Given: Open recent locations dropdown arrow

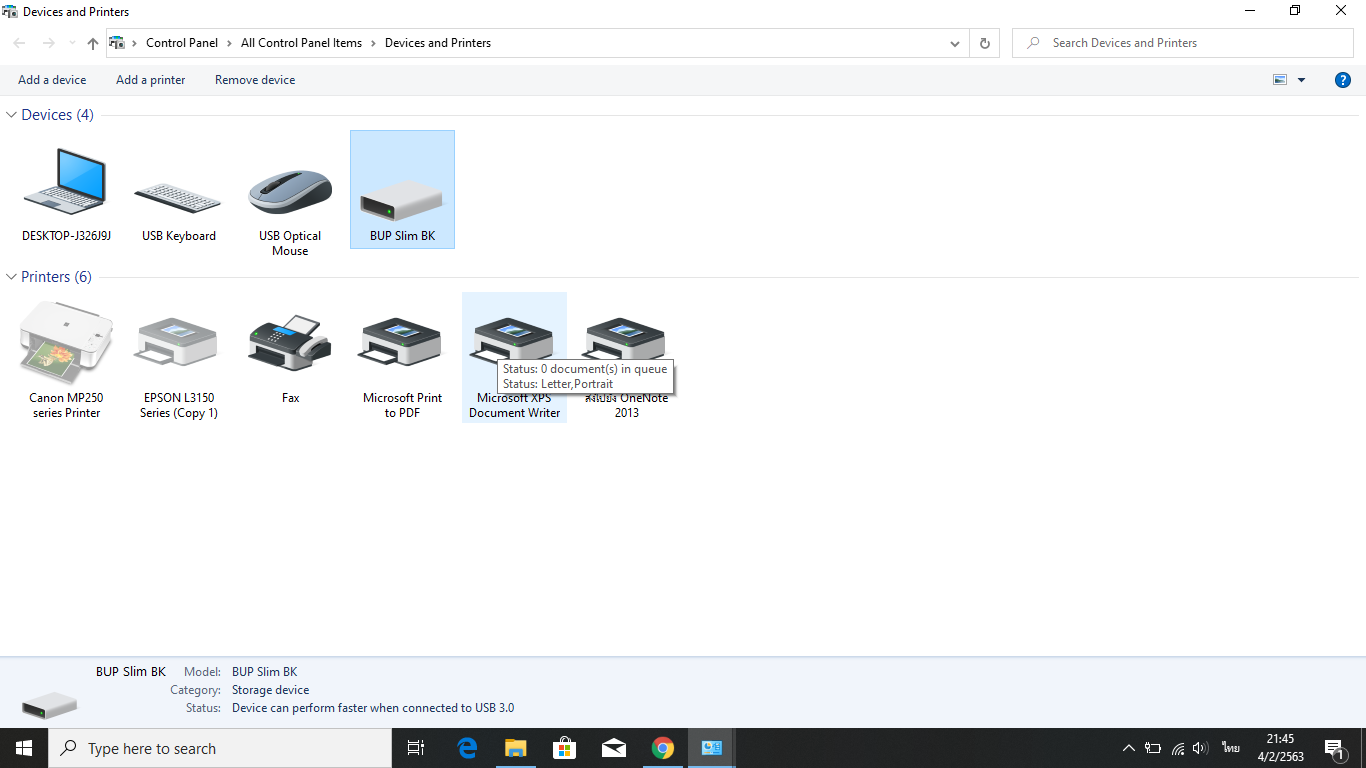Looking at the screenshot, I should 72,43.
